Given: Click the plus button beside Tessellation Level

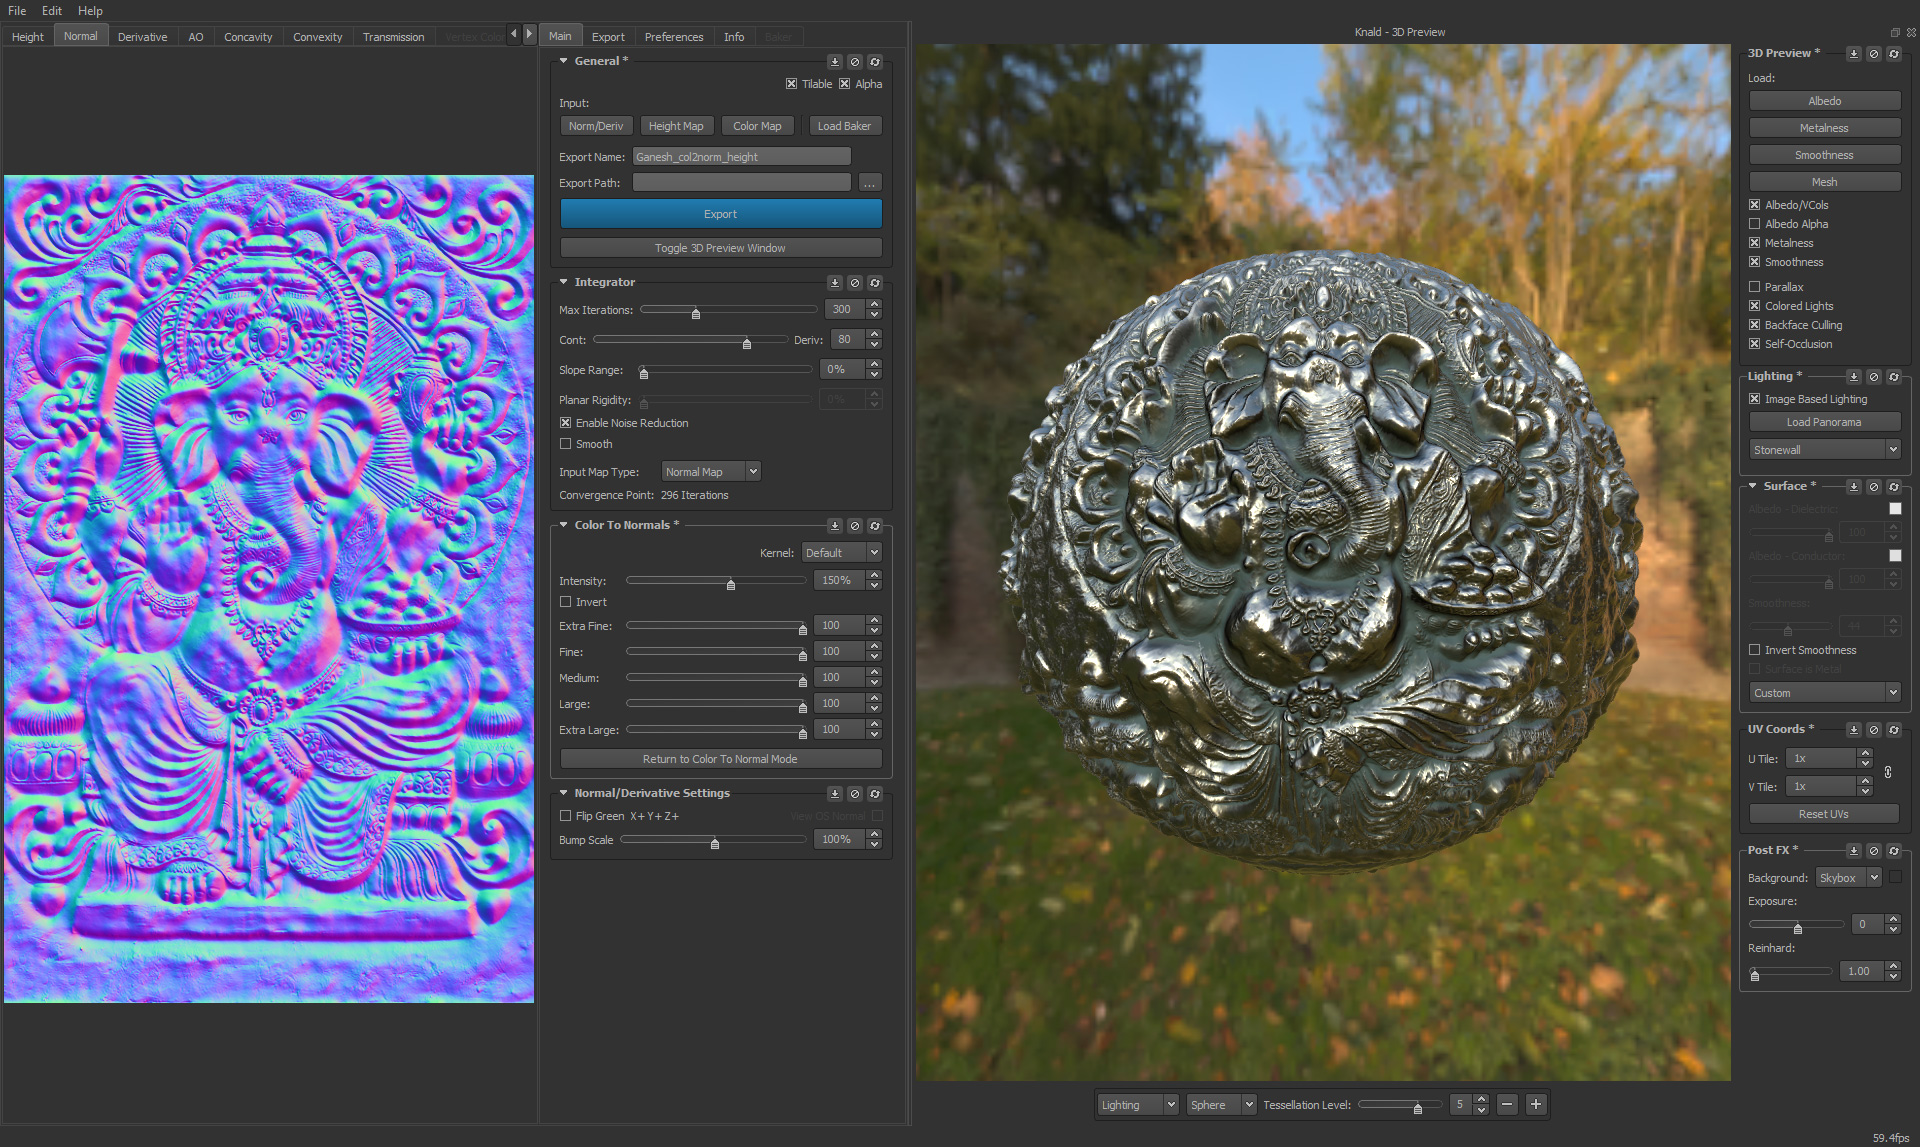Looking at the screenshot, I should [x=1536, y=1105].
